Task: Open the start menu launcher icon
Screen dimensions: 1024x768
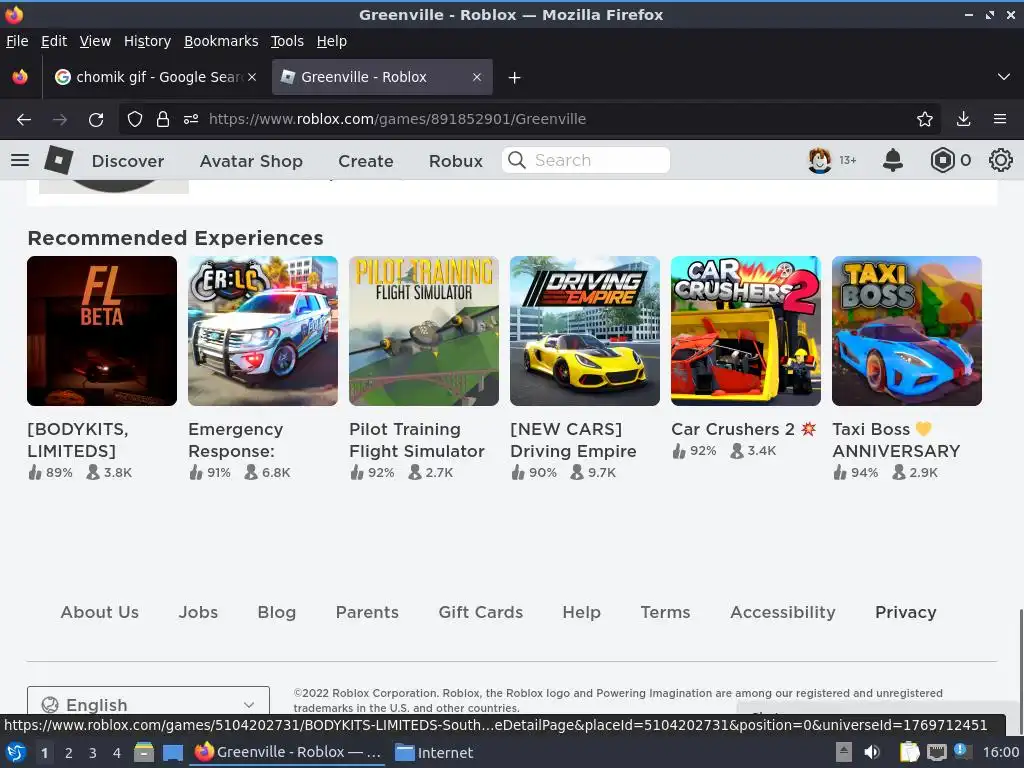Action: pyautogui.click(x=16, y=752)
